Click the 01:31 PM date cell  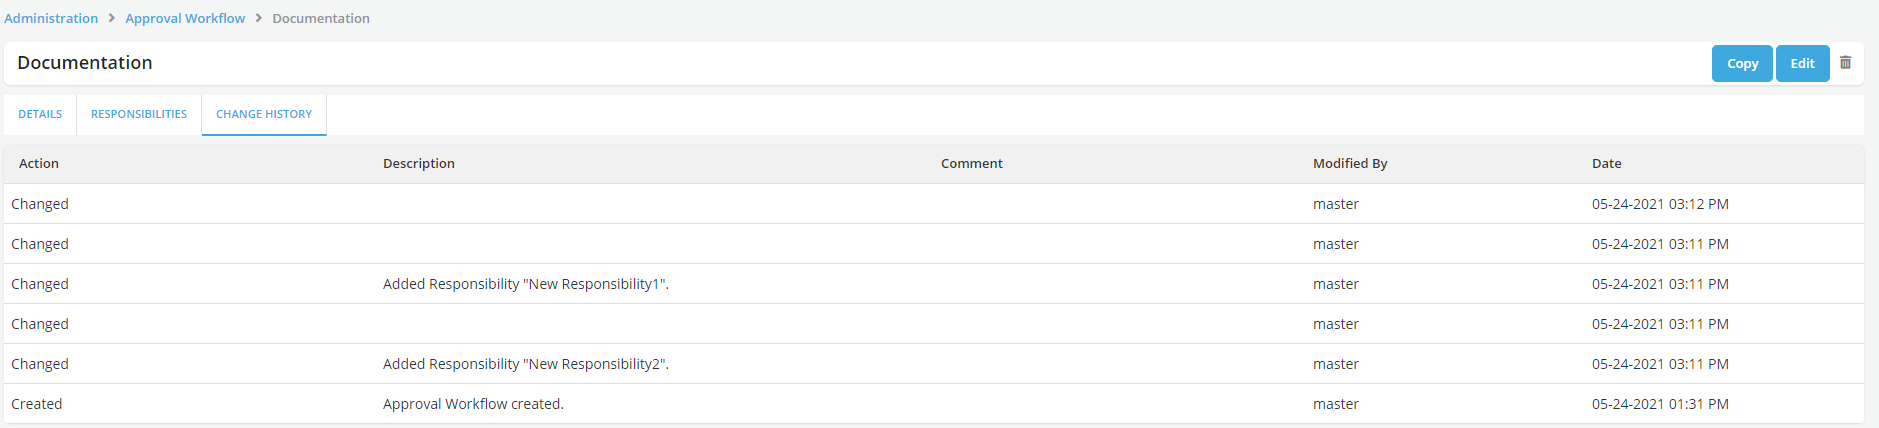pyautogui.click(x=1660, y=404)
